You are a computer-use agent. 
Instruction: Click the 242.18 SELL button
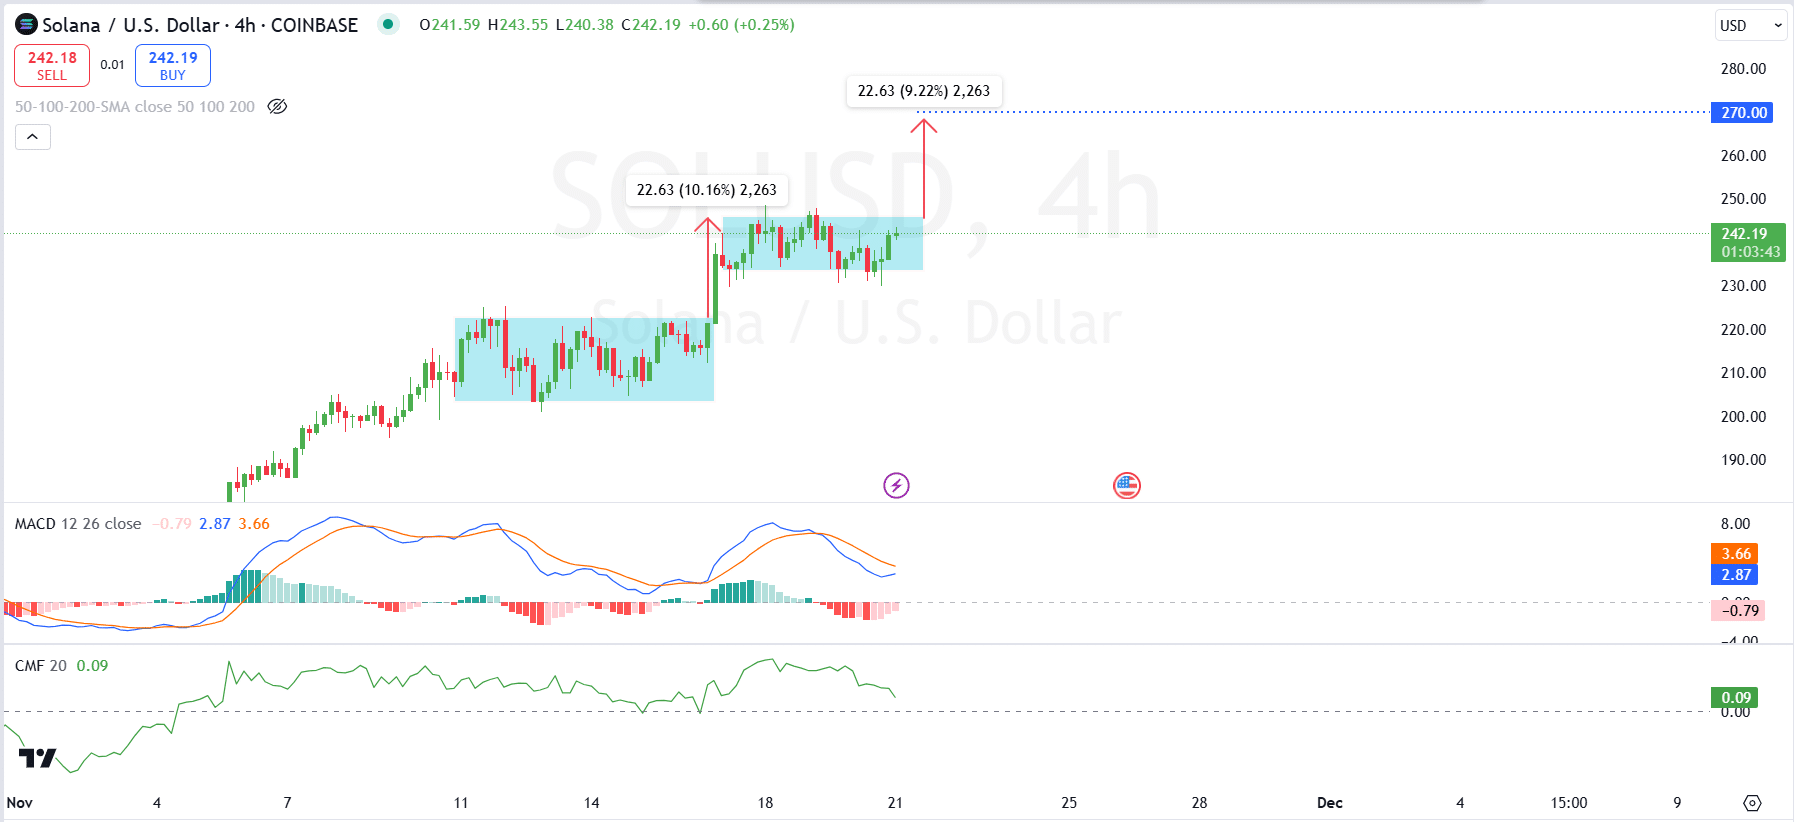52,65
